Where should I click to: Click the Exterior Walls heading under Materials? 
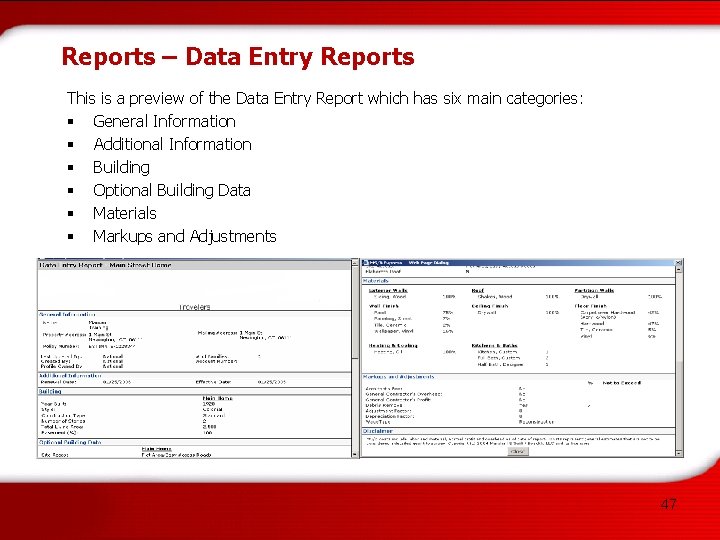(x=388, y=290)
